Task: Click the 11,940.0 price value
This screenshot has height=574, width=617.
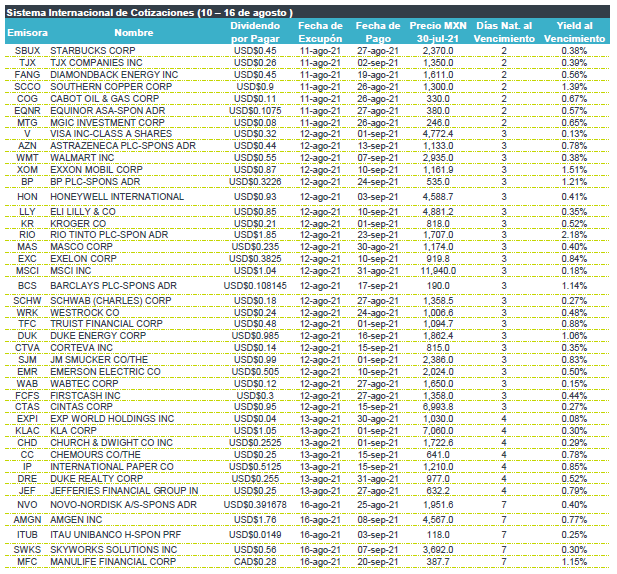Action: [438, 271]
